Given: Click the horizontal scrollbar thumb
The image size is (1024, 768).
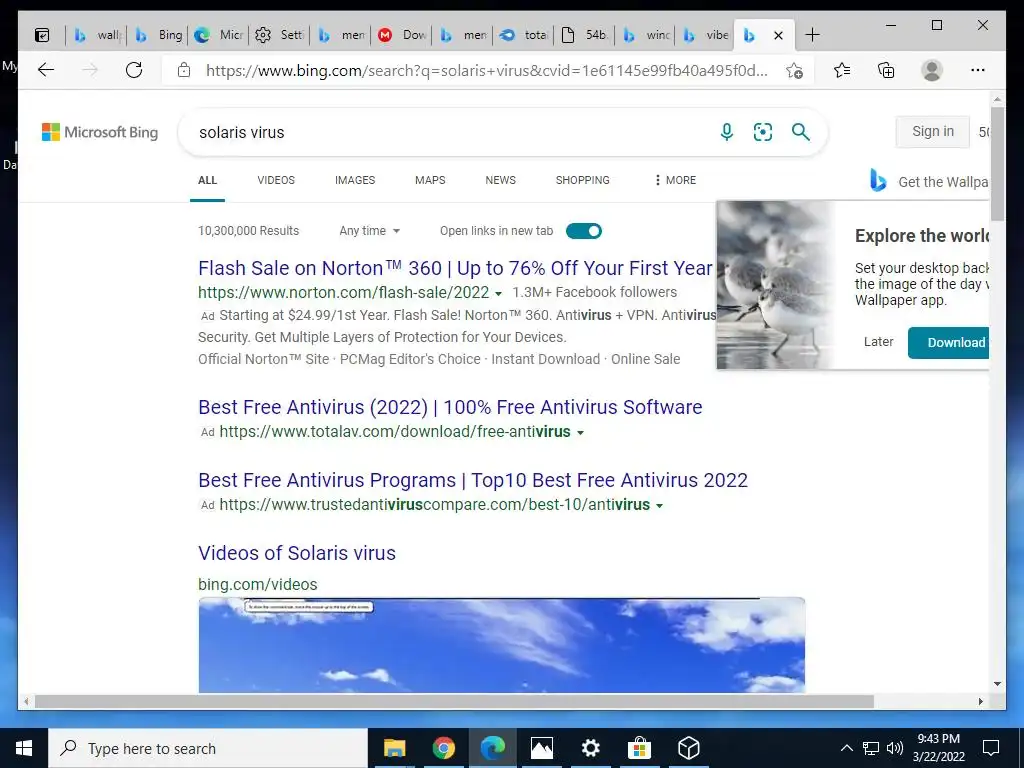Looking at the screenshot, I should (454, 701).
